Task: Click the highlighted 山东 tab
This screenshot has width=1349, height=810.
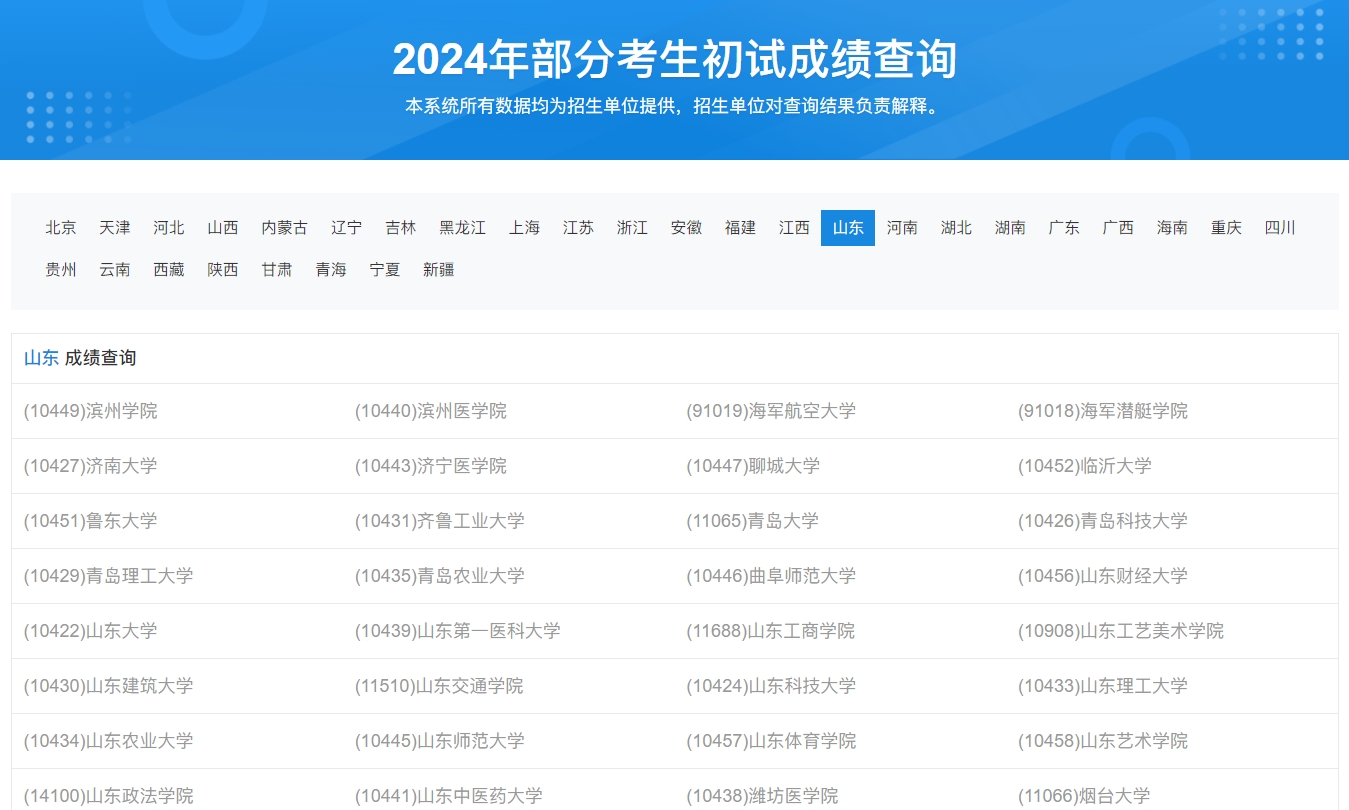Action: coord(848,228)
